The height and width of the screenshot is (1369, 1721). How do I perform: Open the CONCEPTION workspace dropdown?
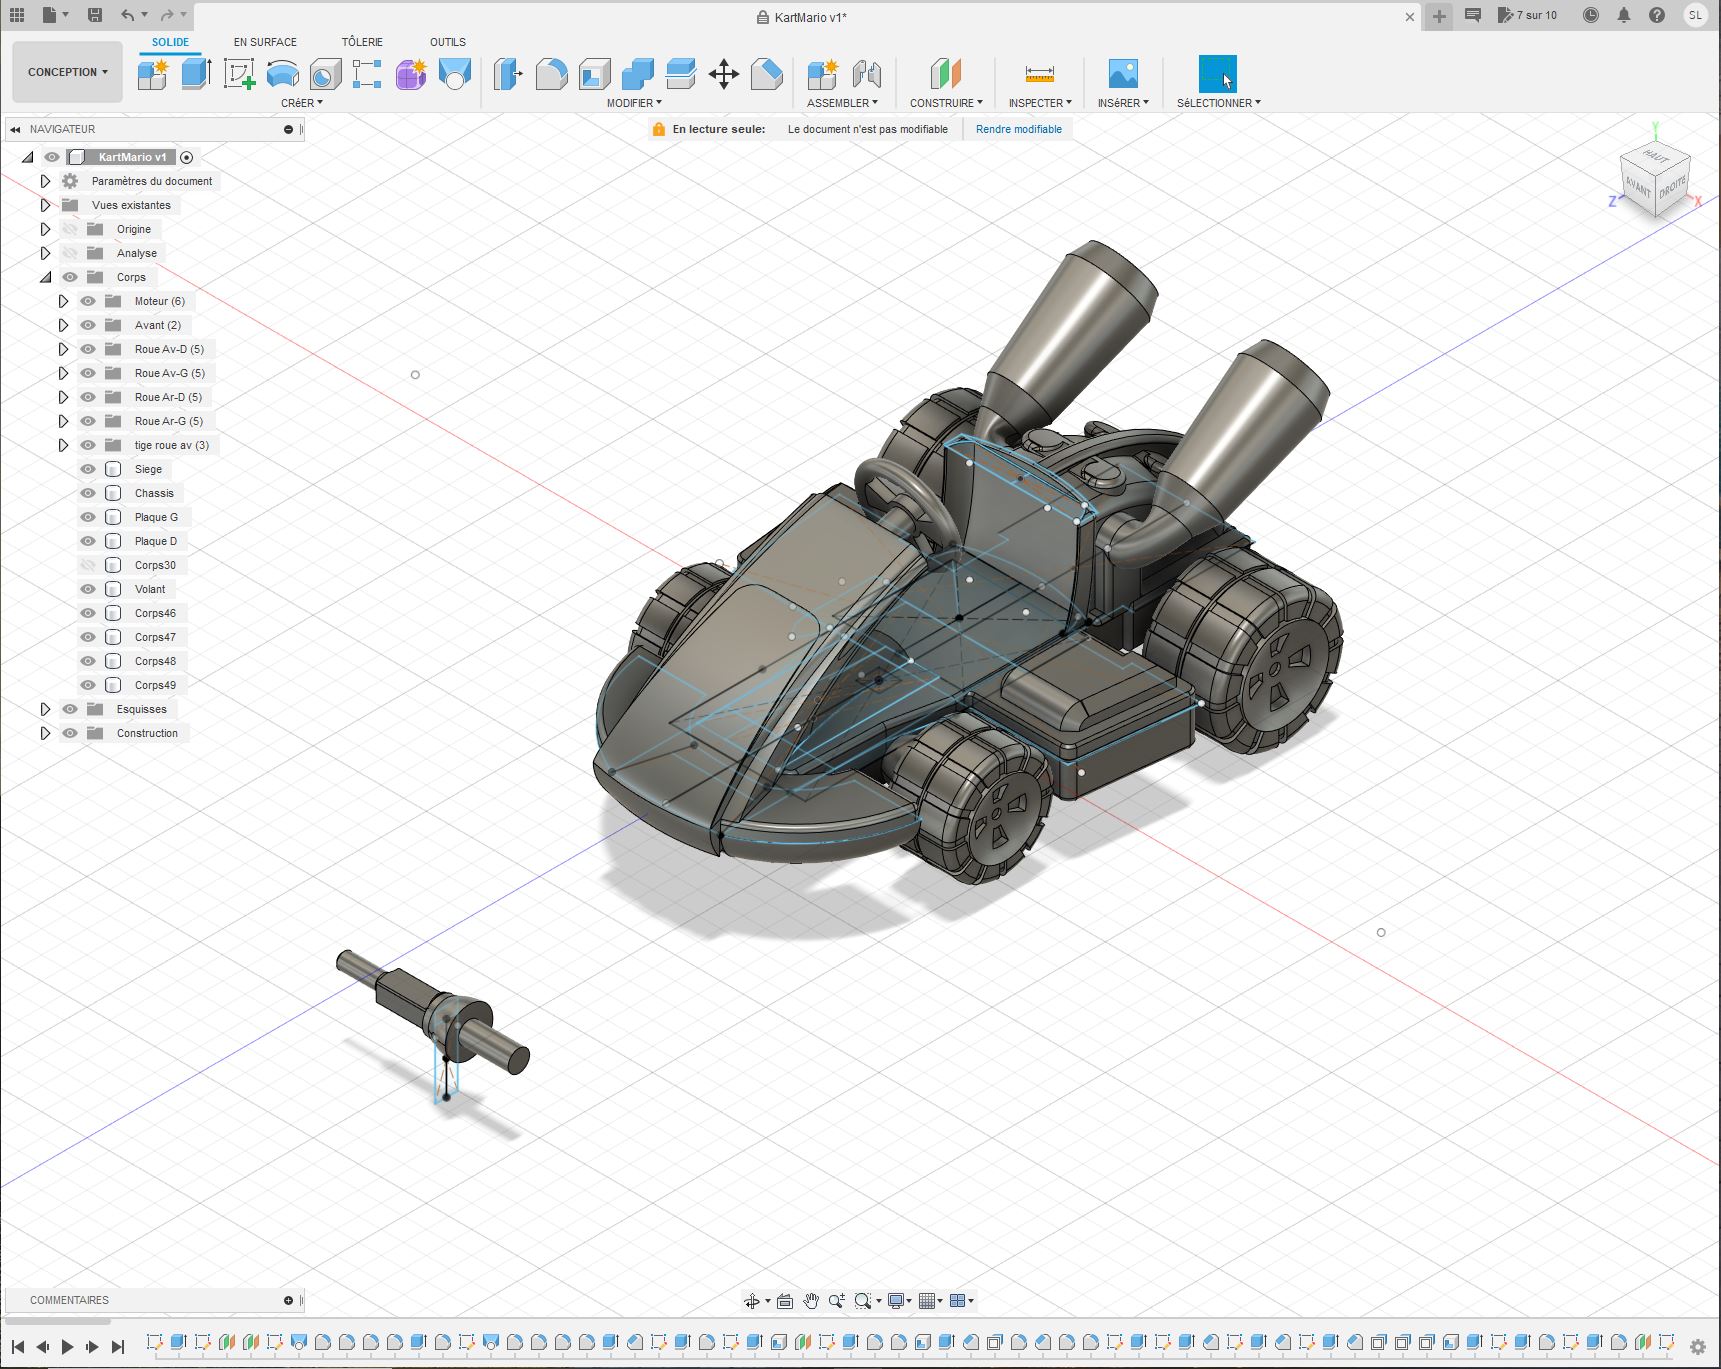click(x=67, y=72)
